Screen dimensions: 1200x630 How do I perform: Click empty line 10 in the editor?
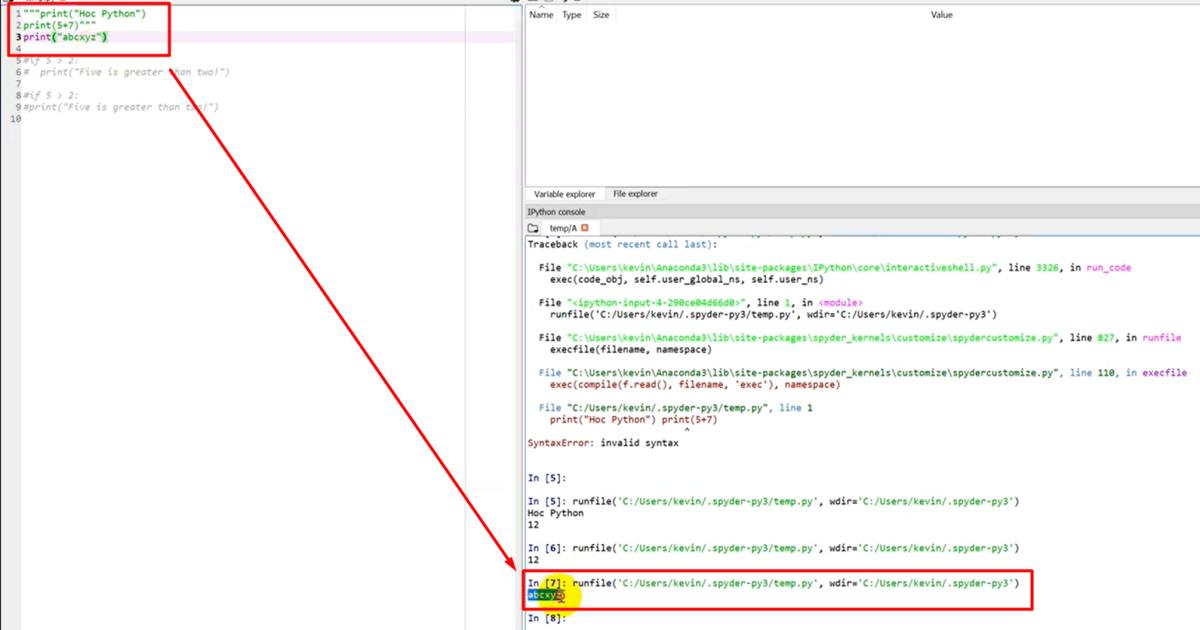(100, 119)
